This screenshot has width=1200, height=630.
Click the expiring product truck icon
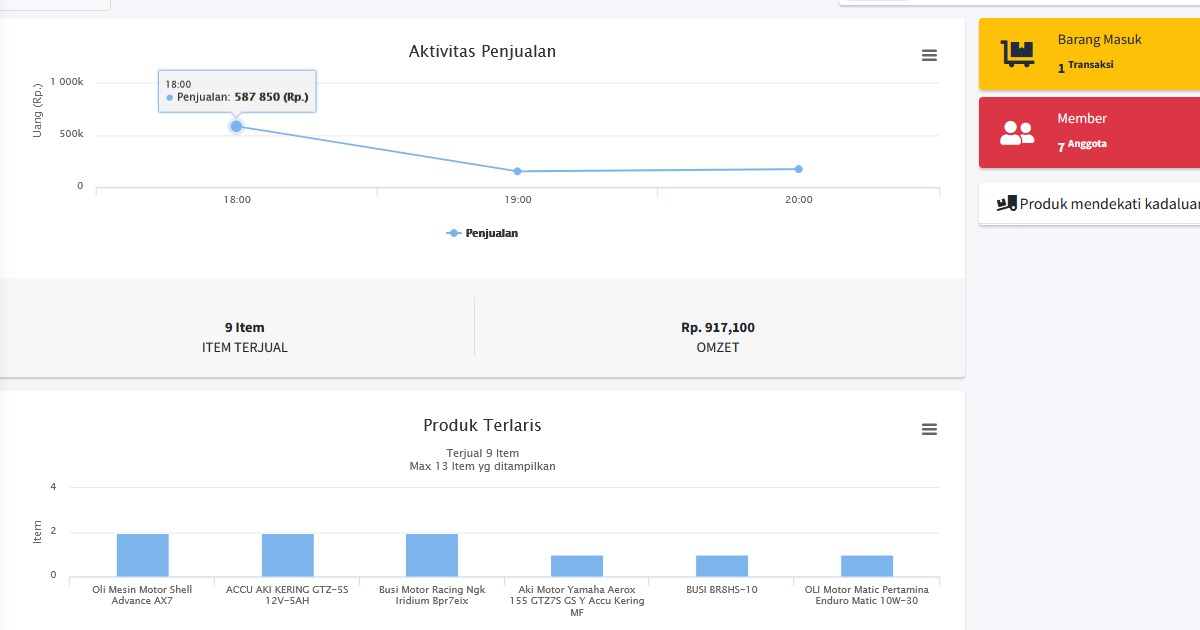[x=1006, y=203]
